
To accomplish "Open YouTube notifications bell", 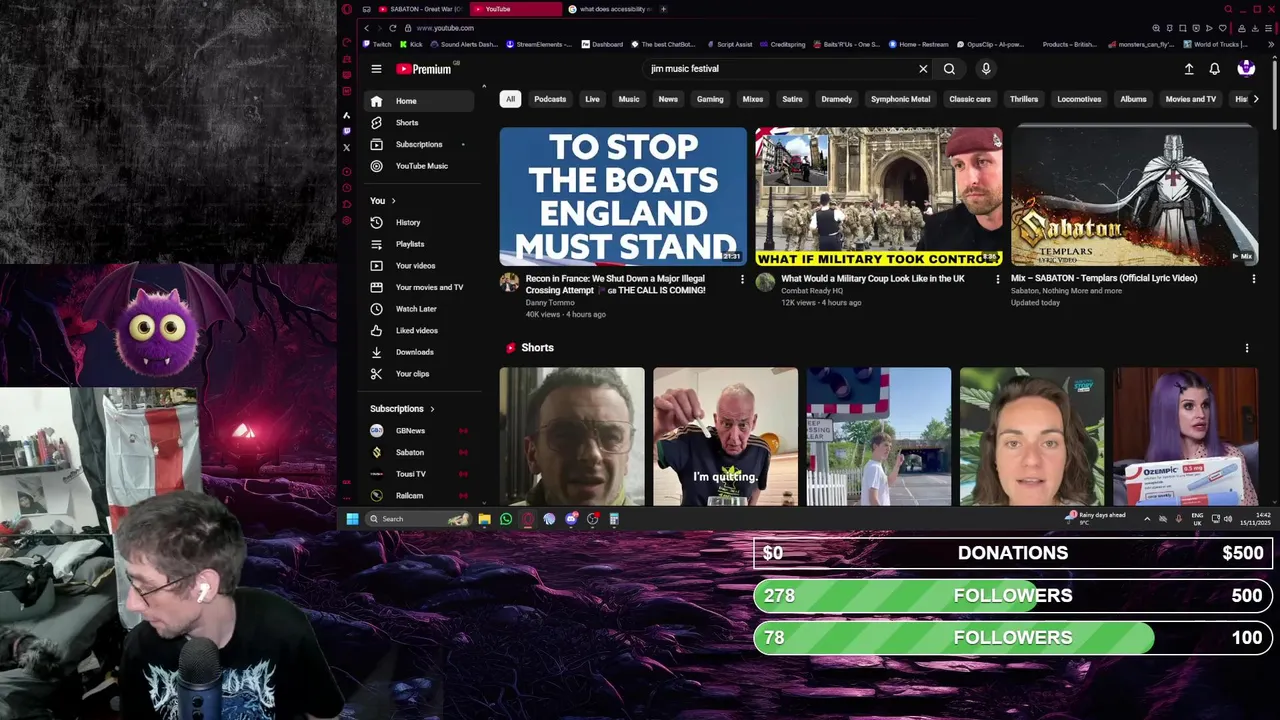I will [x=1214, y=69].
